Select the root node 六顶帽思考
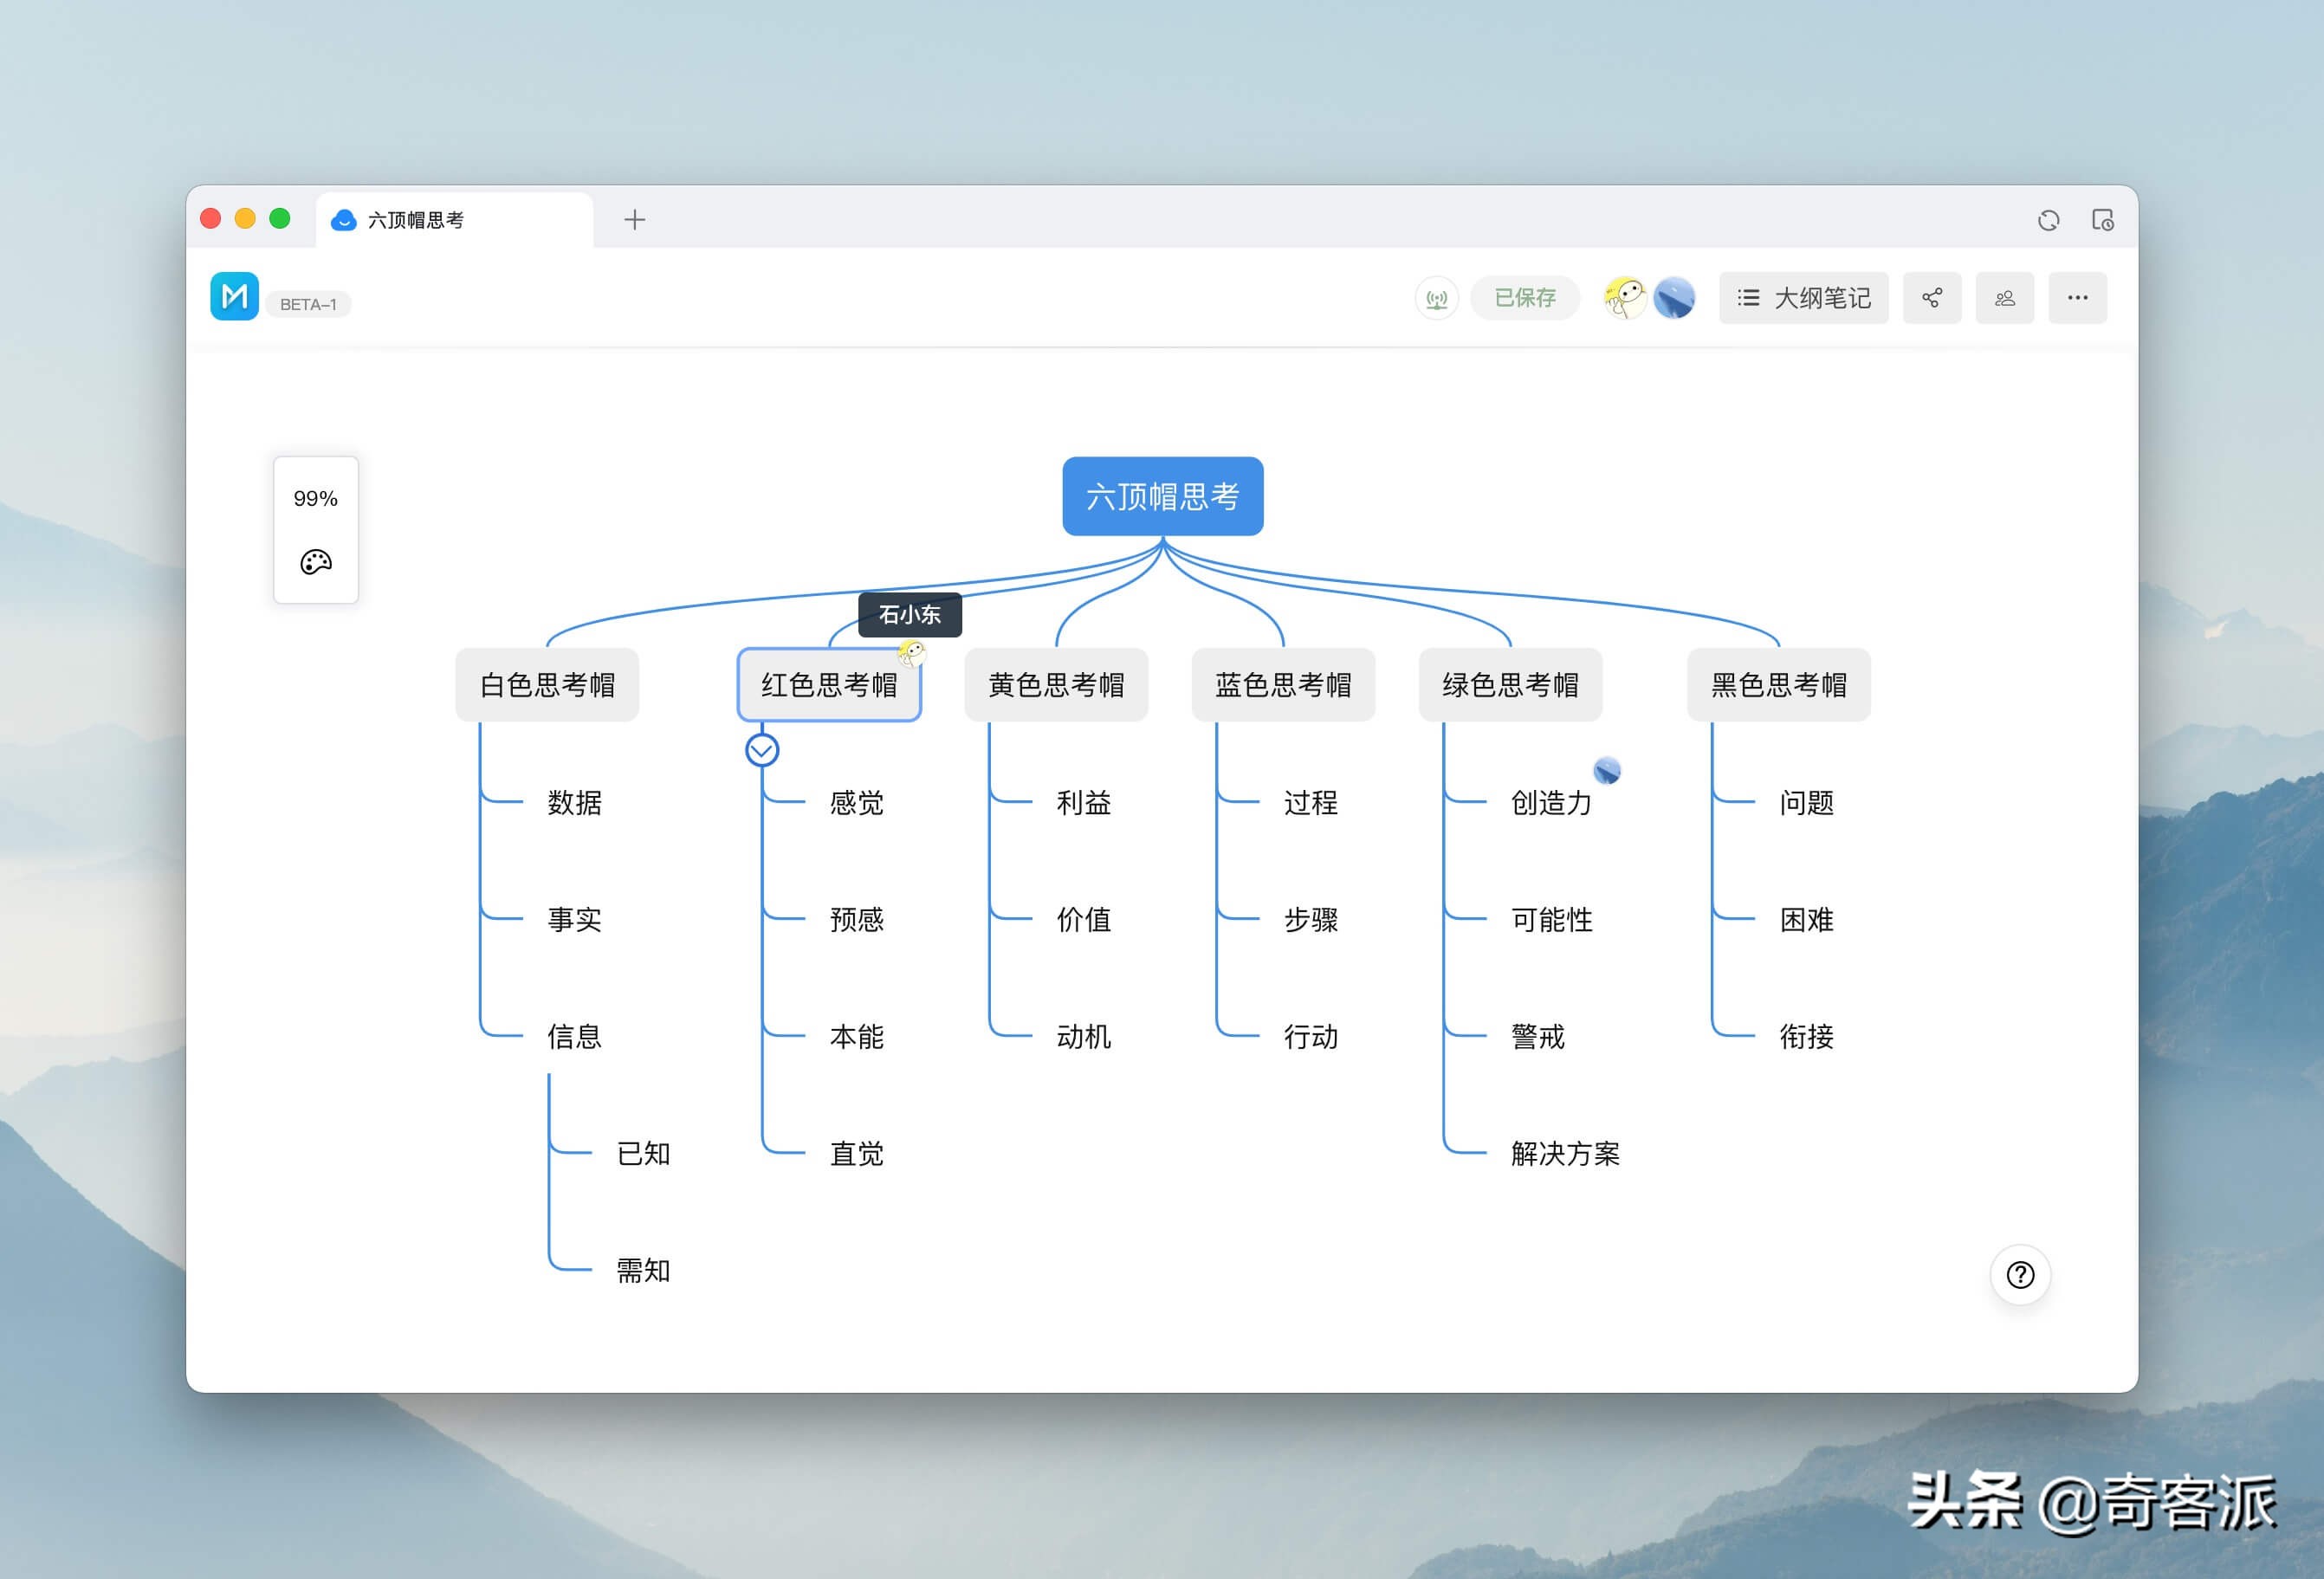The height and width of the screenshot is (1579, 2324). pyautogui.click(x=1162, y=496)
